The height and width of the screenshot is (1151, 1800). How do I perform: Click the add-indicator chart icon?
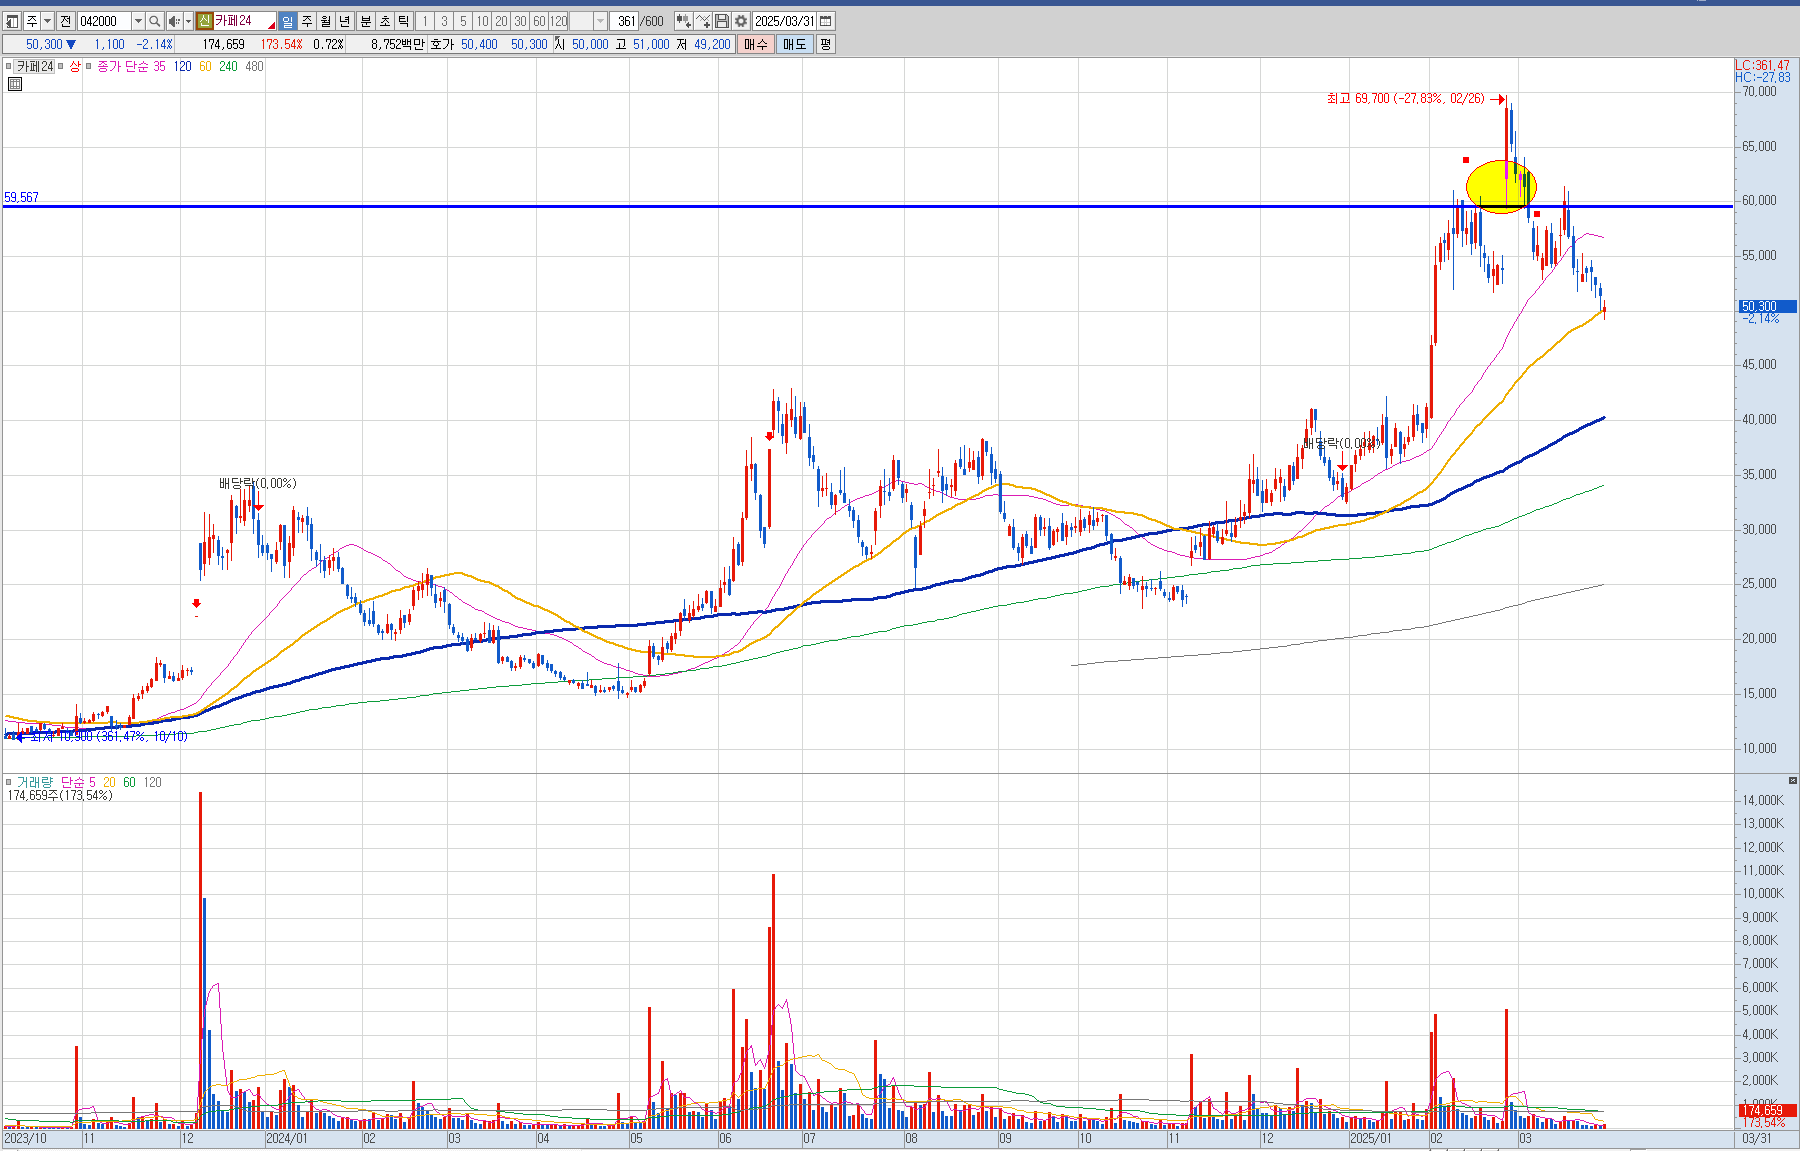[x=683, y=21]
